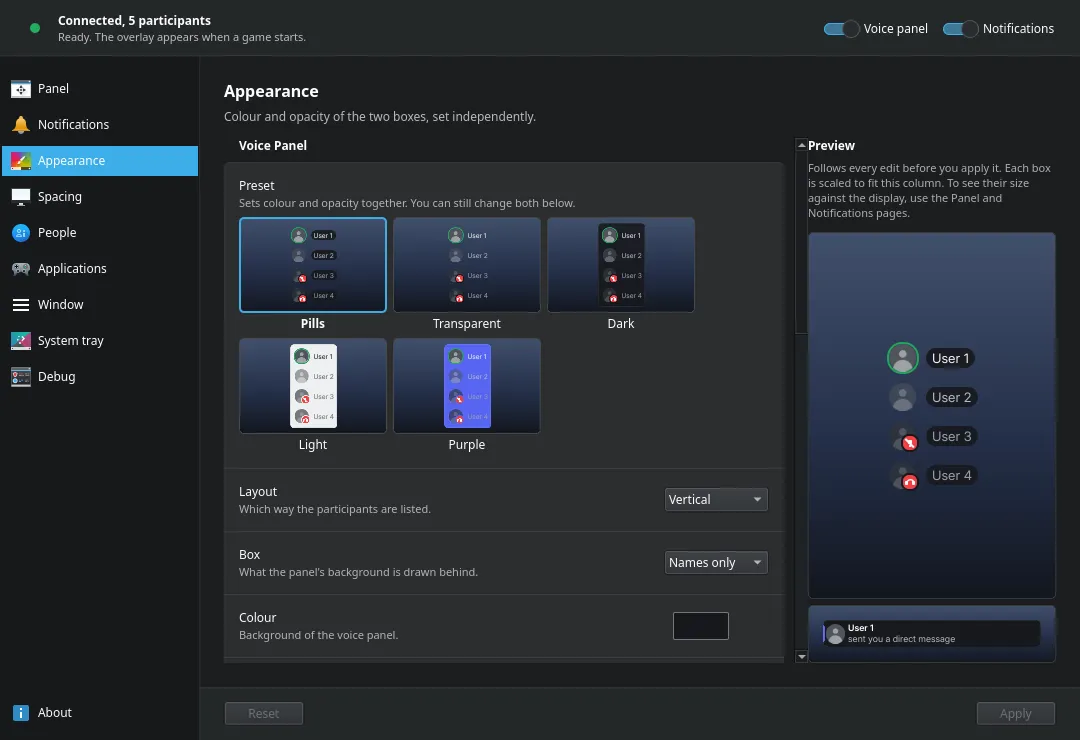Open the People settings page
Screen dimensions: 1080x740
pyautogui.click(x=100, y=233)
